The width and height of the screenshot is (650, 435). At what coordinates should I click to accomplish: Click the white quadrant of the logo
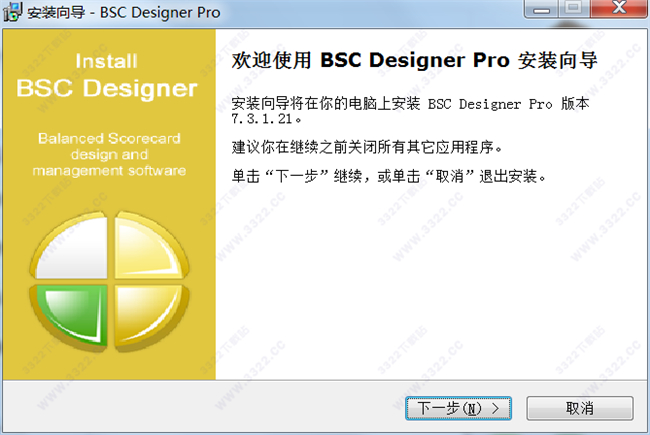[x=70, y=247]
